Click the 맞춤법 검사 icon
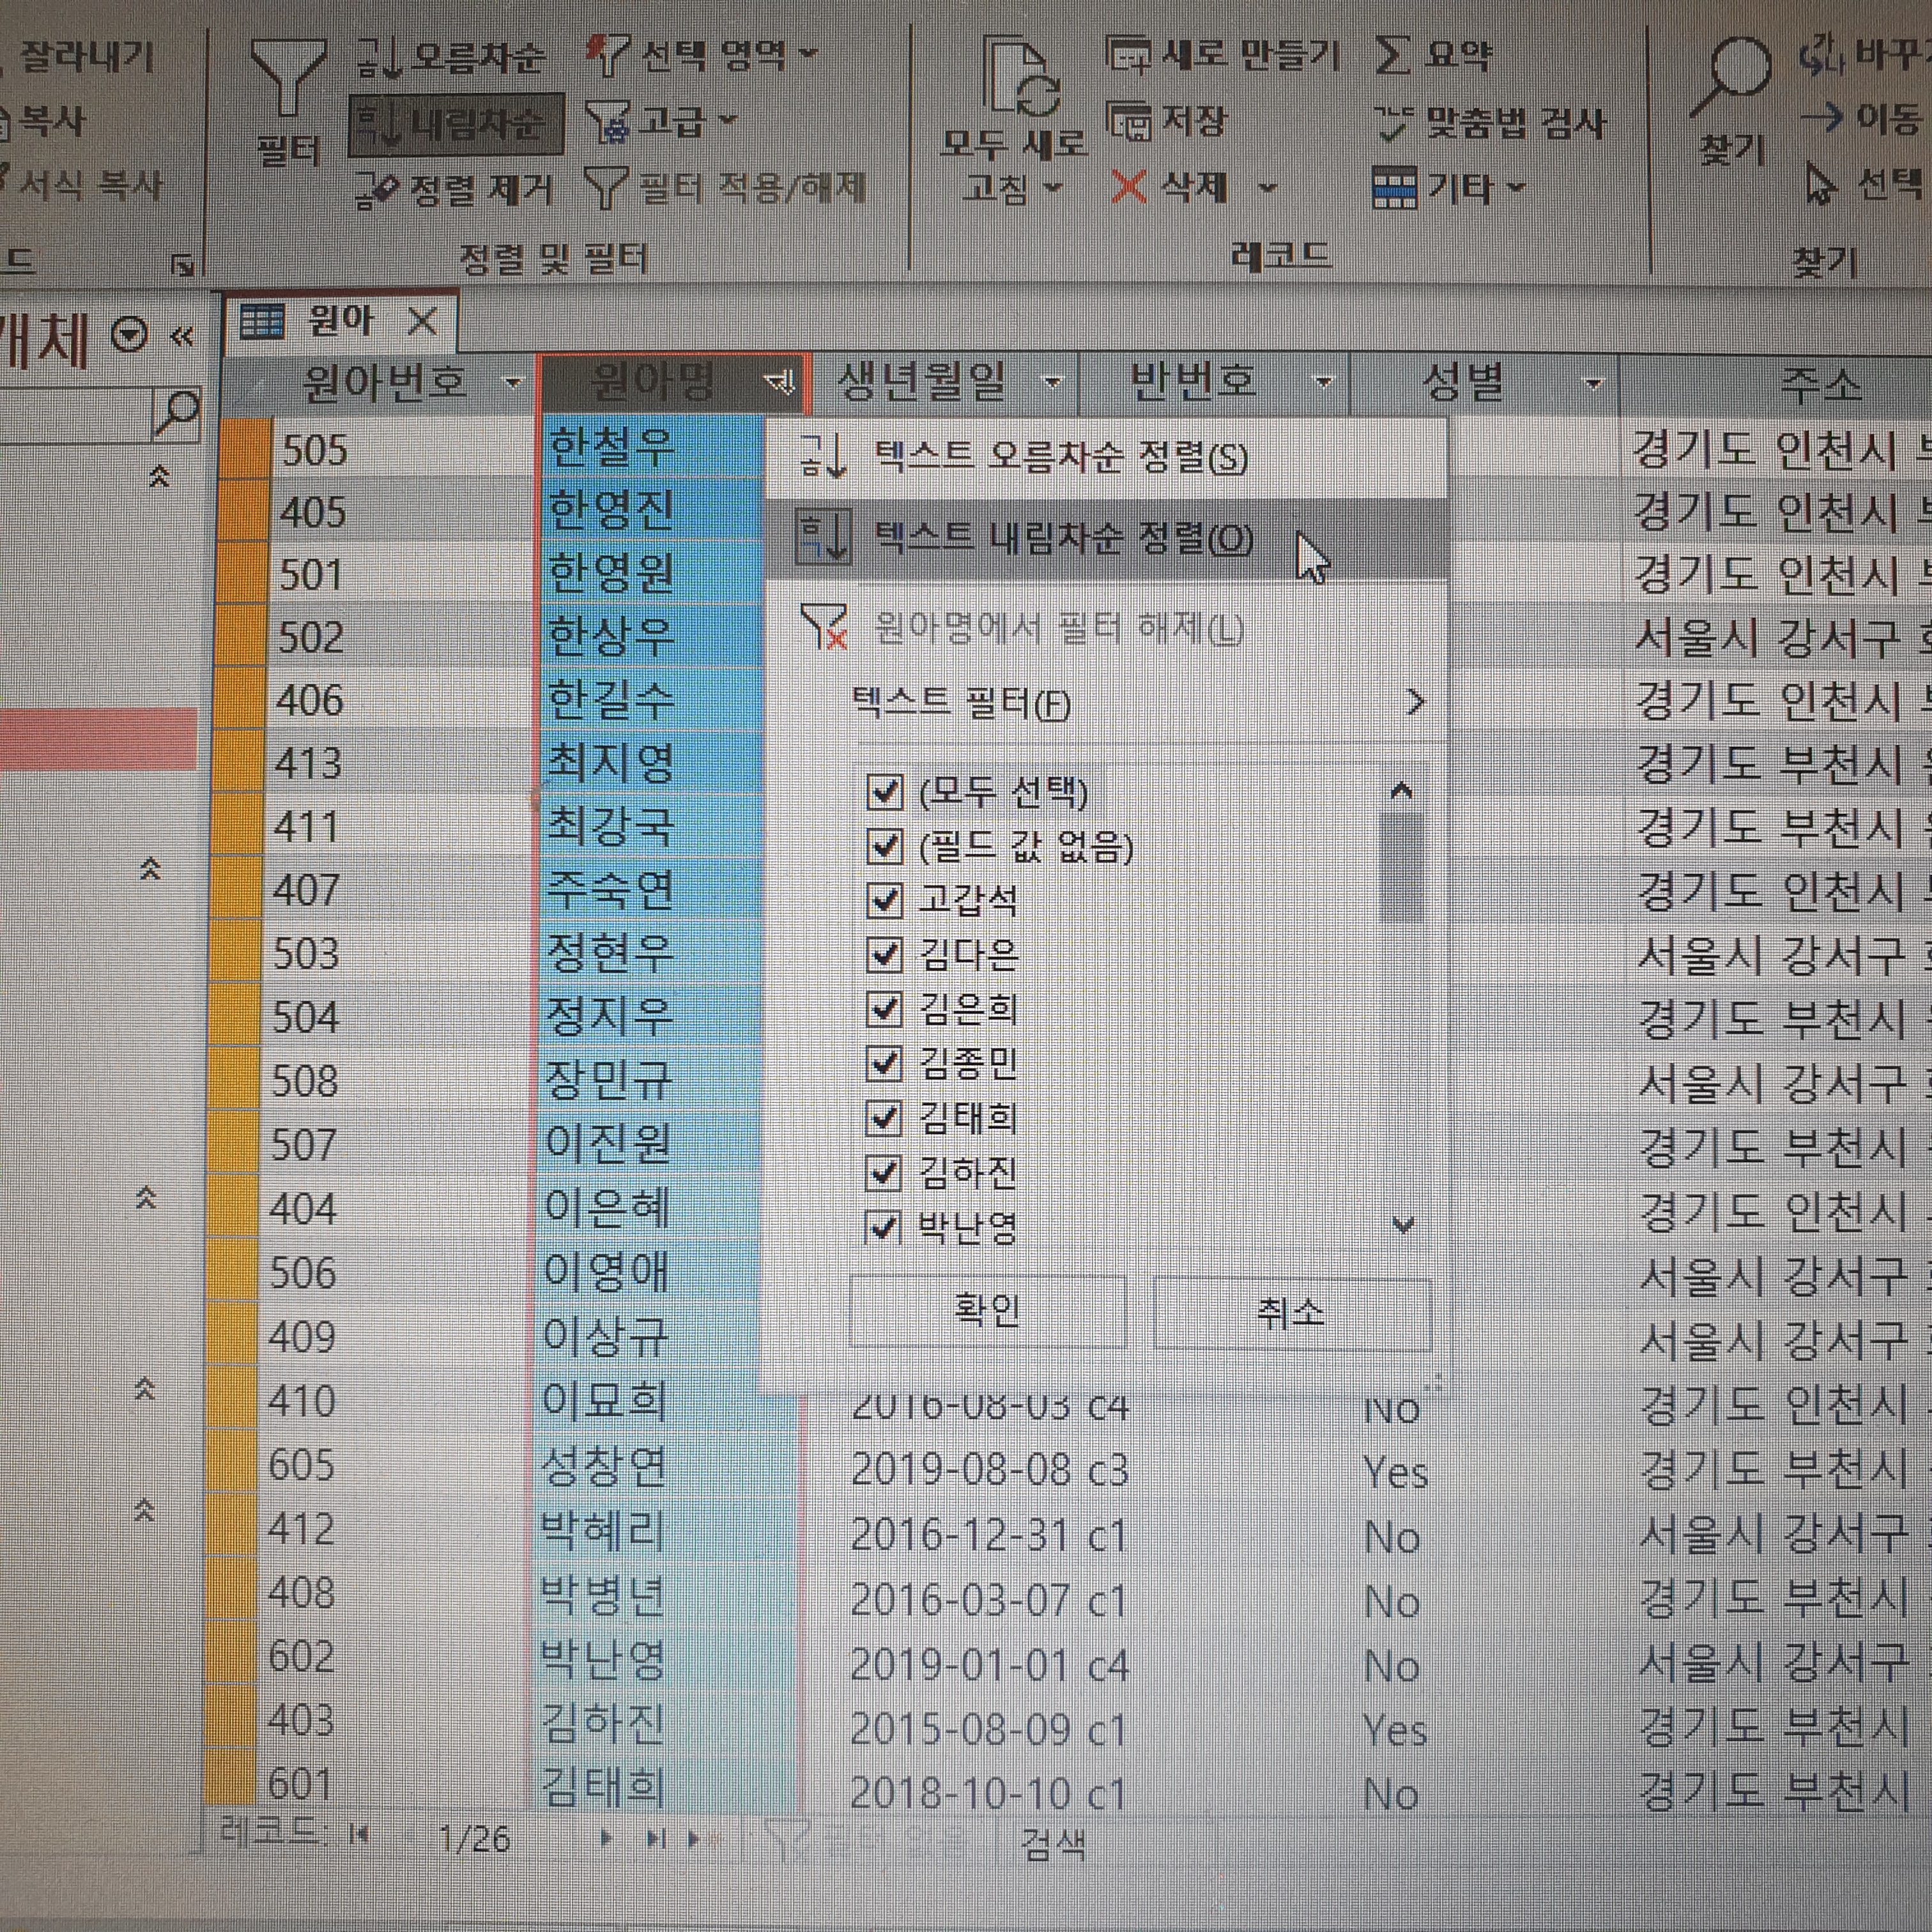 coord(1392,123)
